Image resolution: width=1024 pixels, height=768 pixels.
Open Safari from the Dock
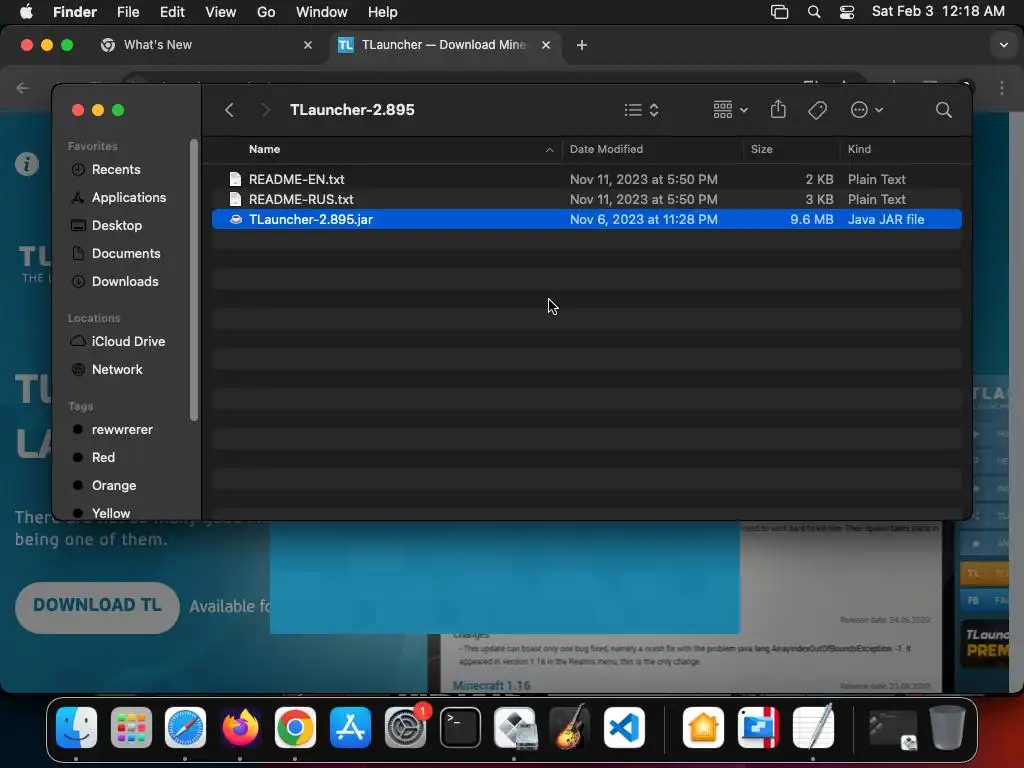pyautogui.click(x=185, y=728)
